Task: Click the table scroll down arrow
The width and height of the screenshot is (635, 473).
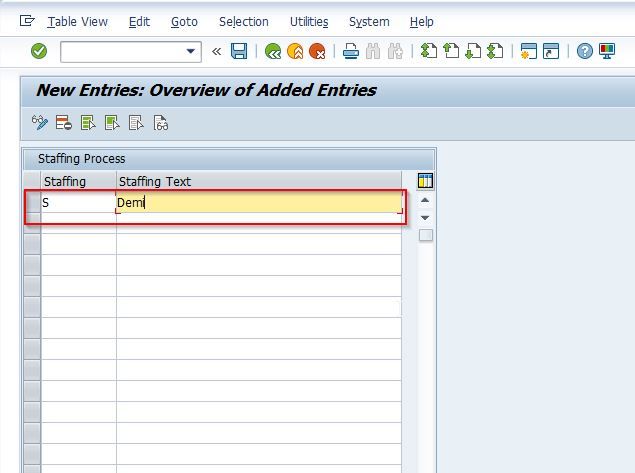Action: coord(425,218)
